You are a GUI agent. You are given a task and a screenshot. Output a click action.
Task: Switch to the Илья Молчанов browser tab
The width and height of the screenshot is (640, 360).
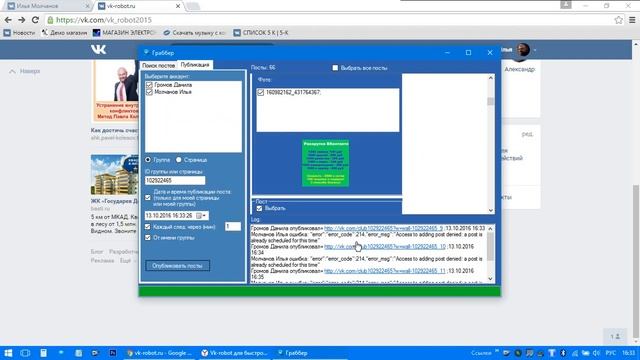point(48,6)
